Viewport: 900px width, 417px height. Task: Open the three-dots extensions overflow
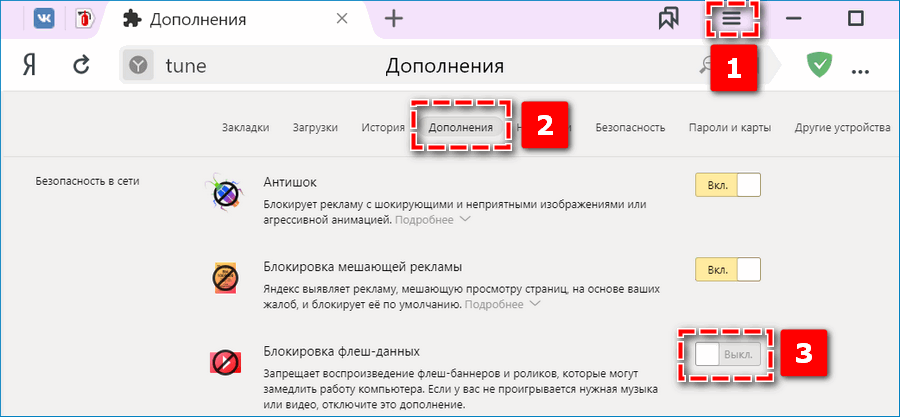[x=859, y=72]
